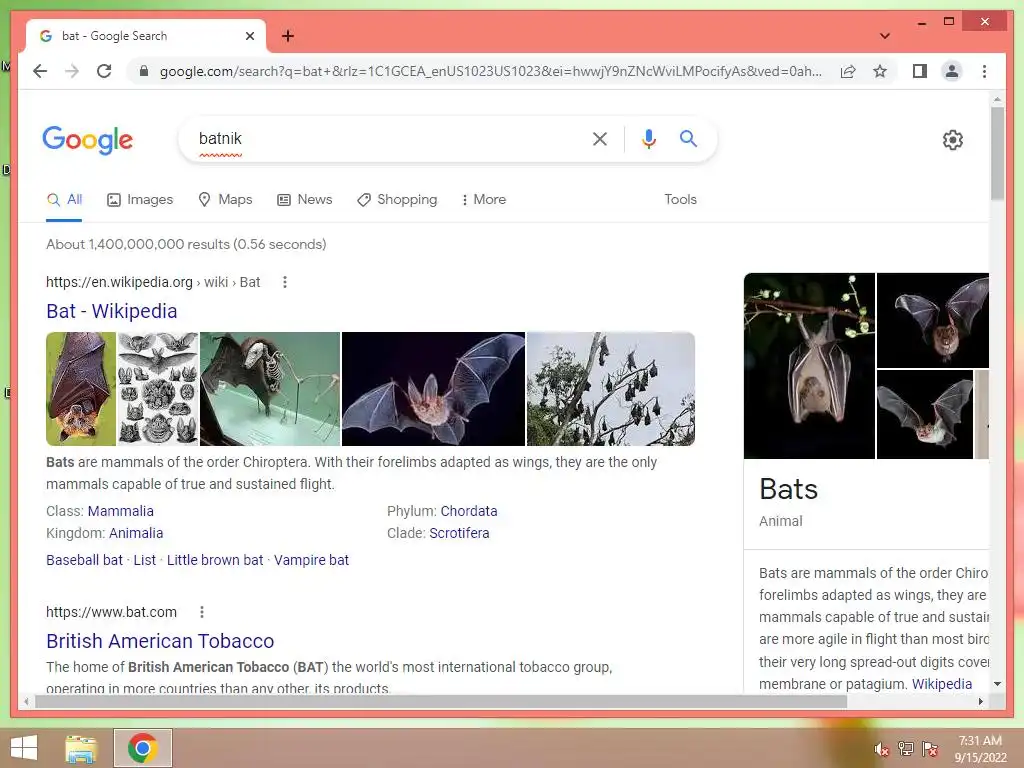Open a new tab with the plus button

[287, 36]
